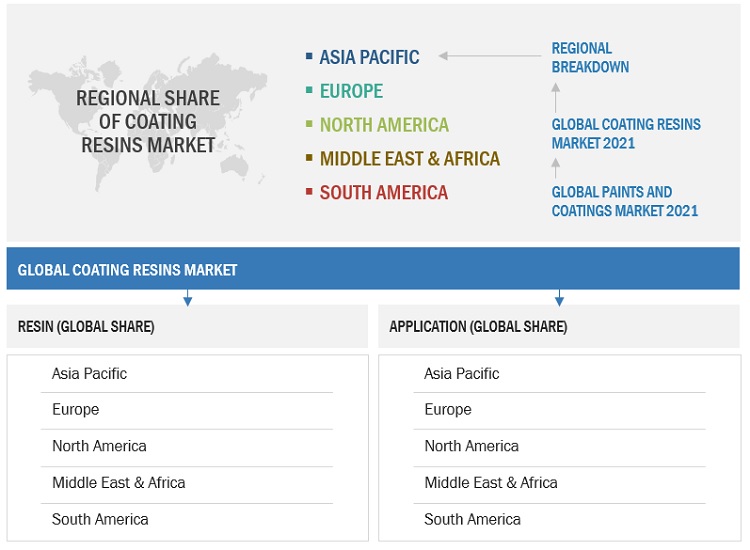Viewport: 750px width, 550px height.
Task: Click the up arrow below Regional Breakdown
Action: pos(557,97)
